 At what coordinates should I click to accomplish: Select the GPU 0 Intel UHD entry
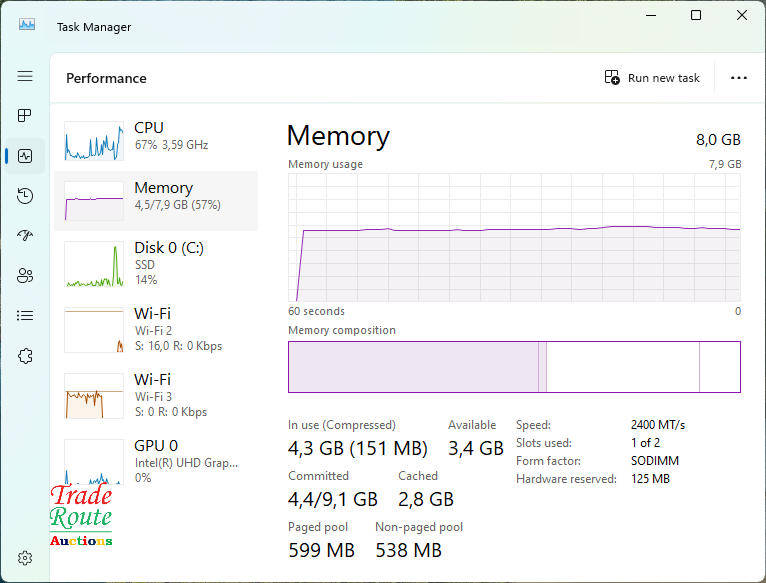155,460
